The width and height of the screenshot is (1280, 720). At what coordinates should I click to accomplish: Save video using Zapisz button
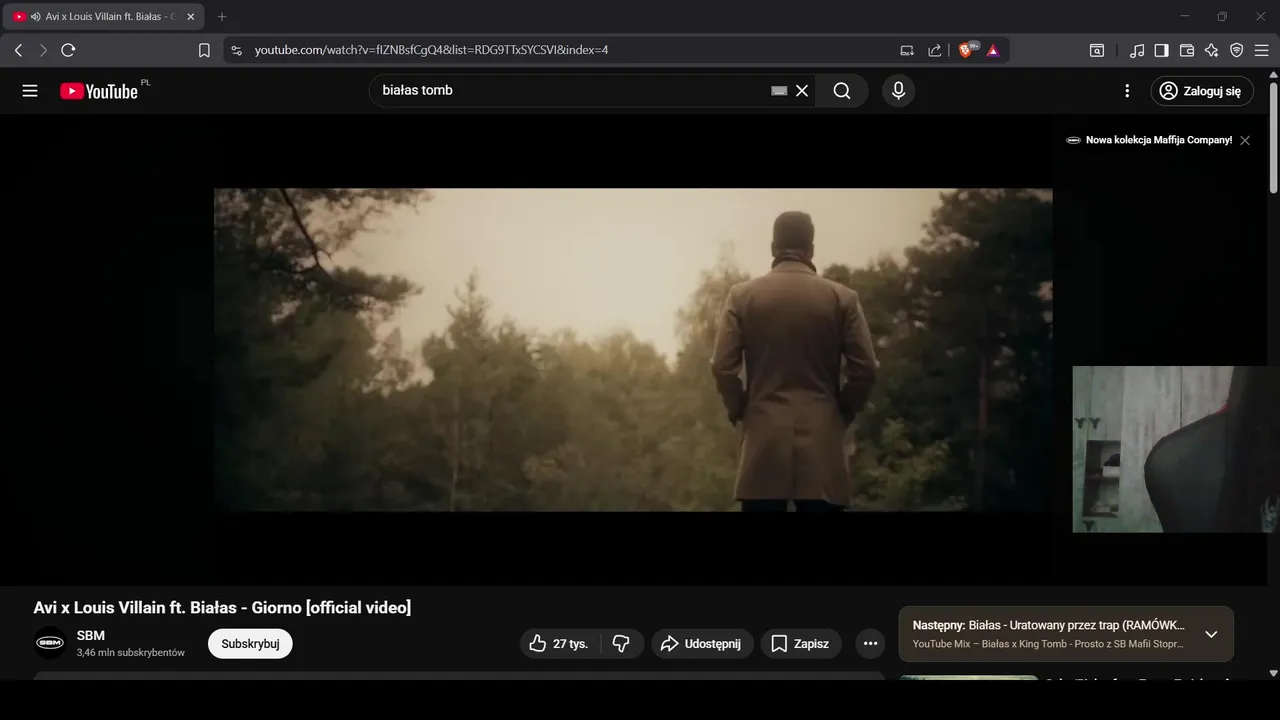(x=801, y=644)
